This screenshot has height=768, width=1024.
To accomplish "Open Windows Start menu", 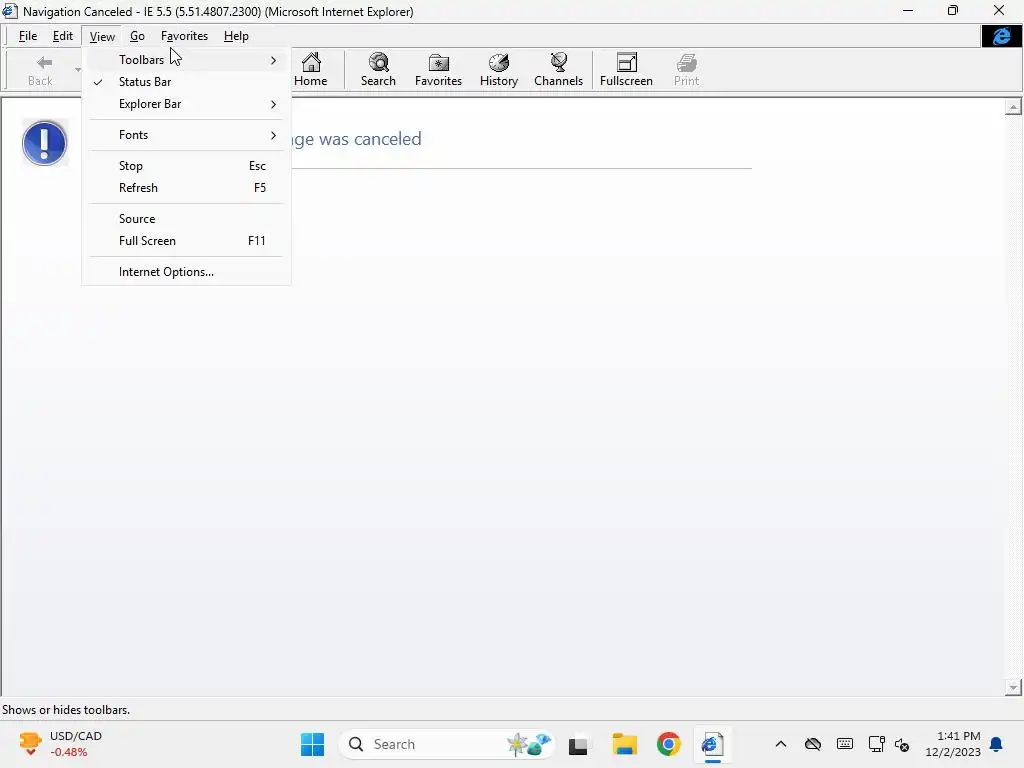I will click(312, 744).
